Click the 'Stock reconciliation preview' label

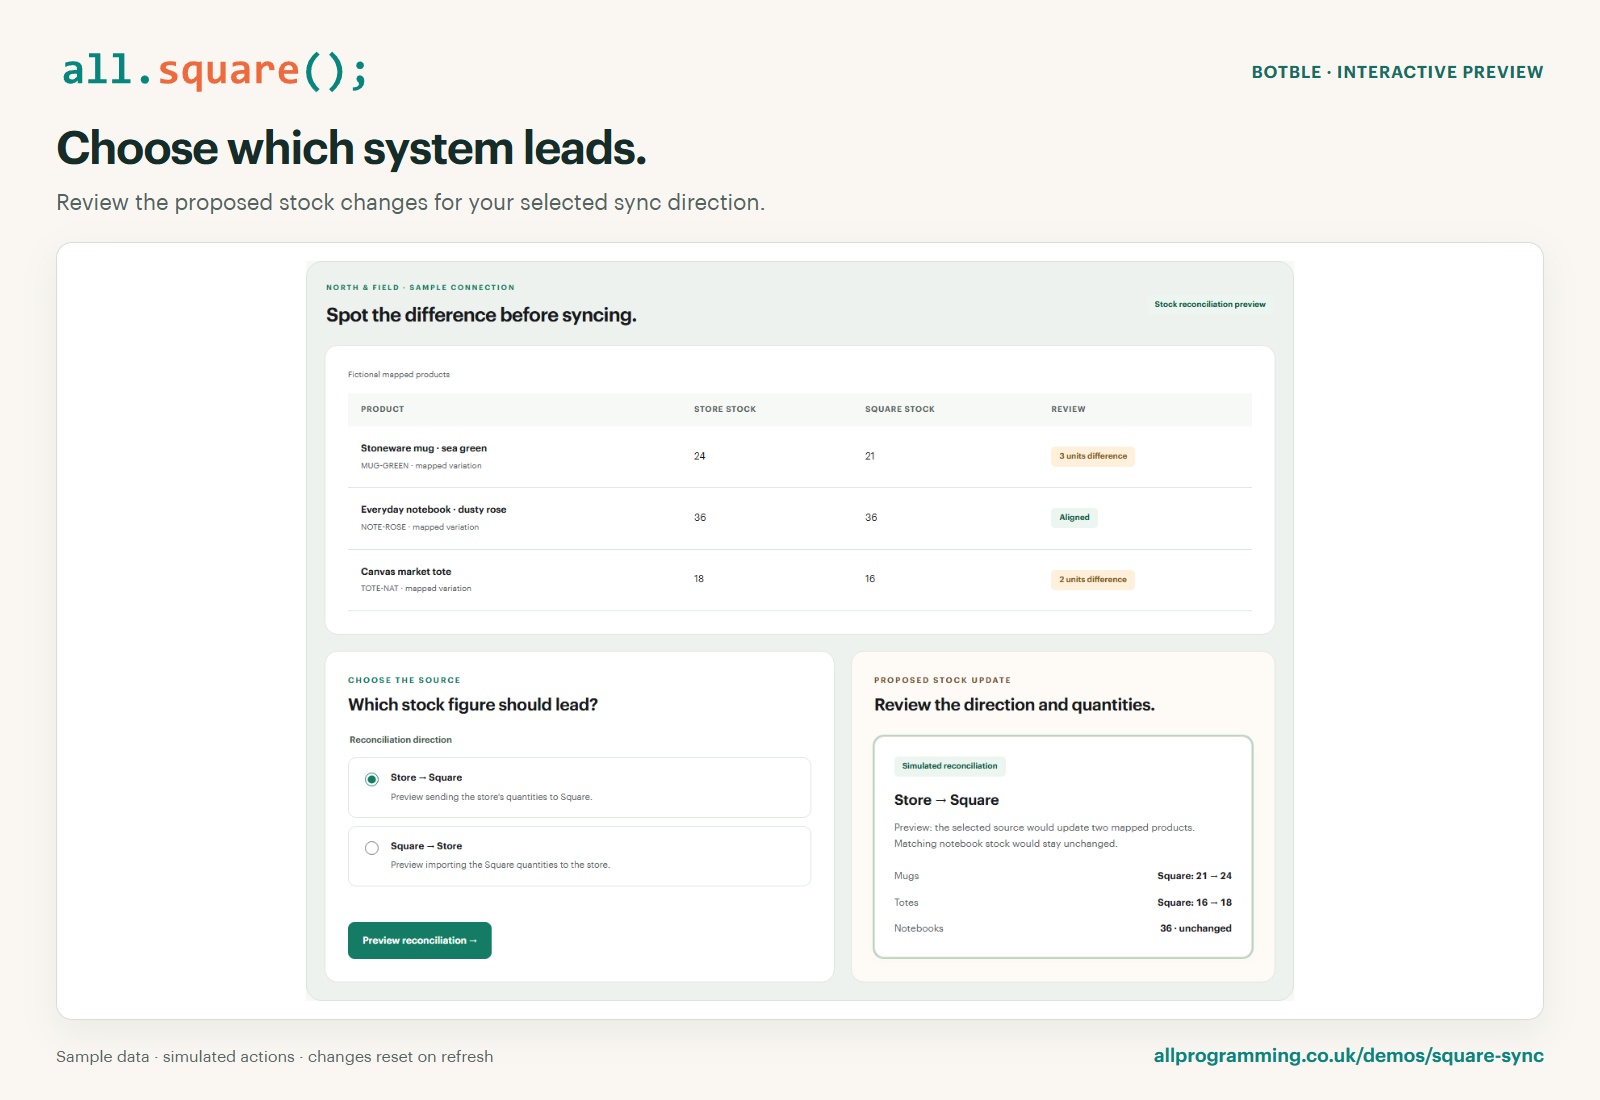(x=1210, y=304)
